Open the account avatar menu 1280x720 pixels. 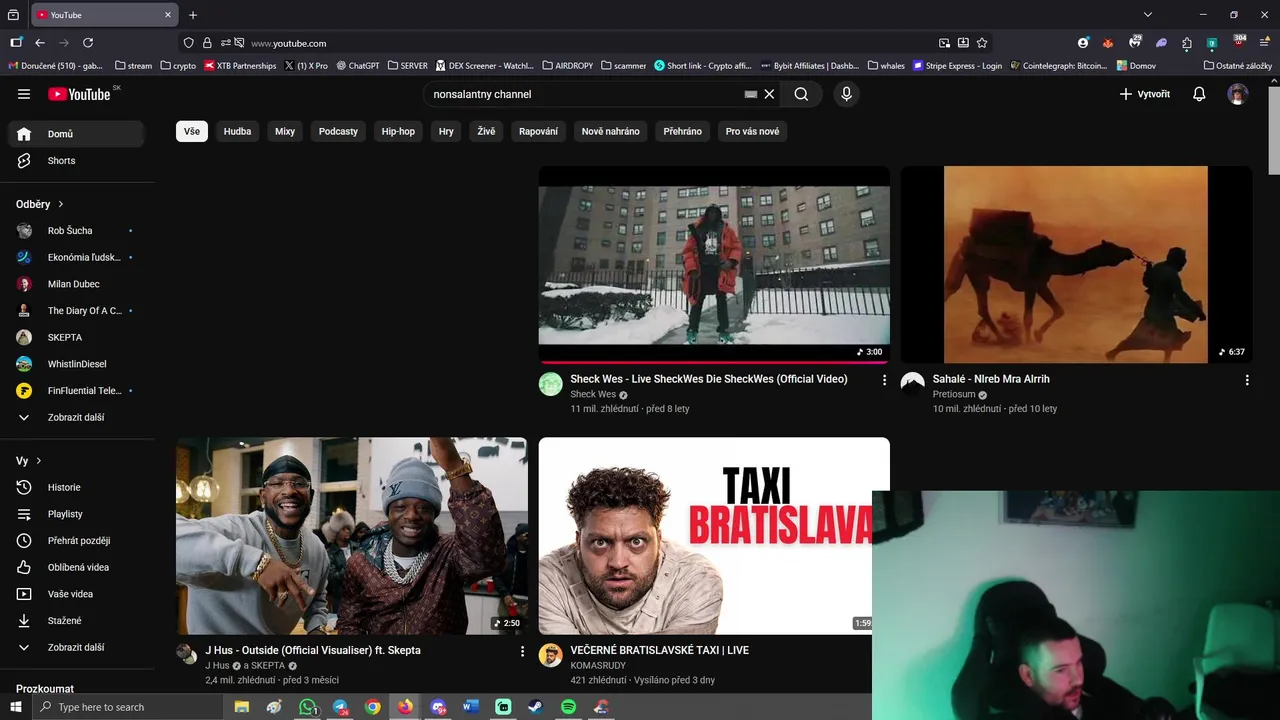[x=1238, y=94]
